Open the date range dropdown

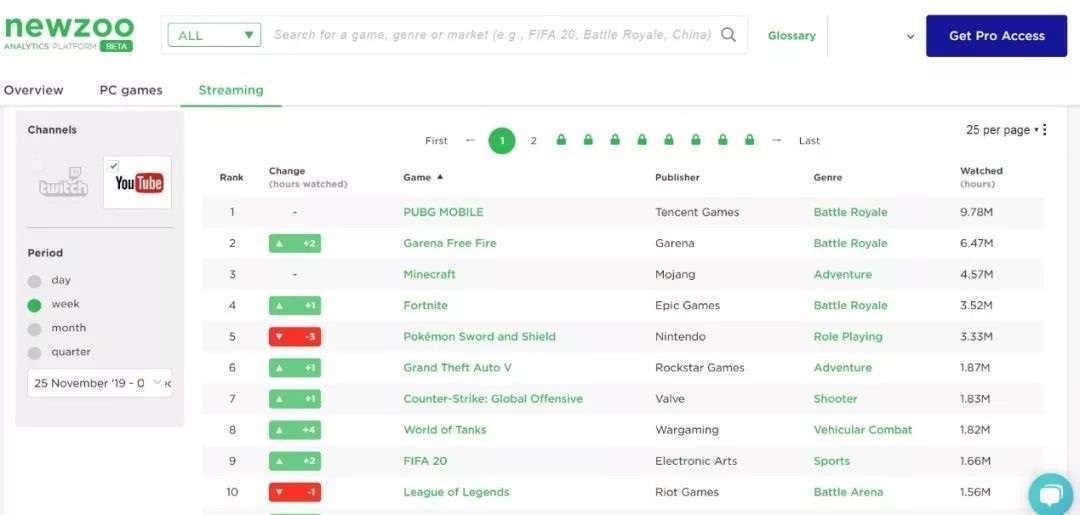(x=100, y=383)
